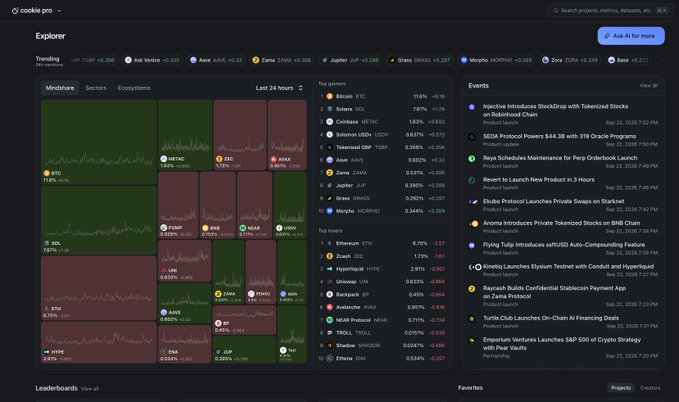Screen dimensions: 679x402
Task: Open the Zora ZORA trending chip
Action: (570, 60)
